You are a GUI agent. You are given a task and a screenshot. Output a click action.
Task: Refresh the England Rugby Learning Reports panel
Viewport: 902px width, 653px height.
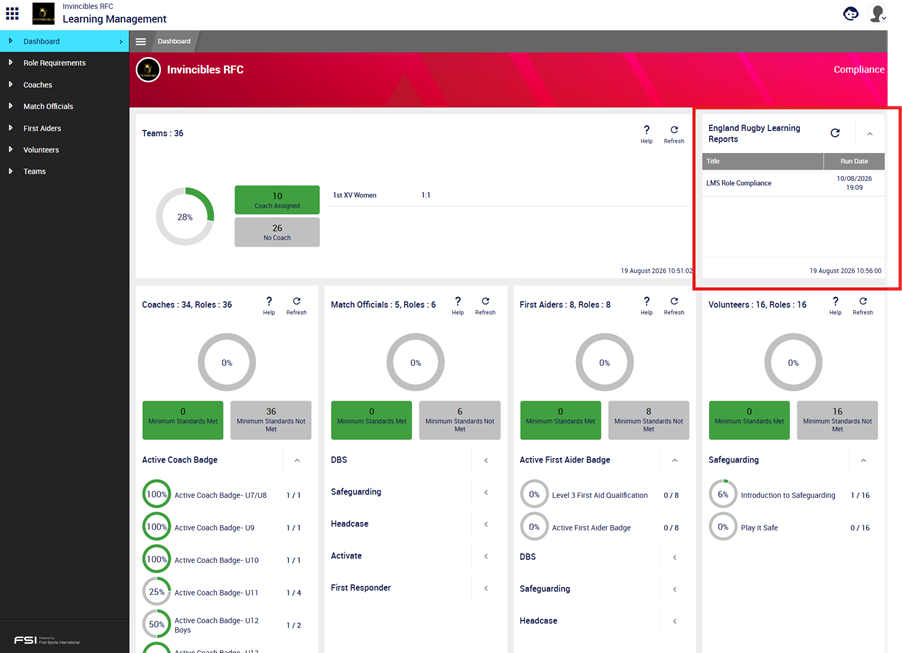coord(835,133)
